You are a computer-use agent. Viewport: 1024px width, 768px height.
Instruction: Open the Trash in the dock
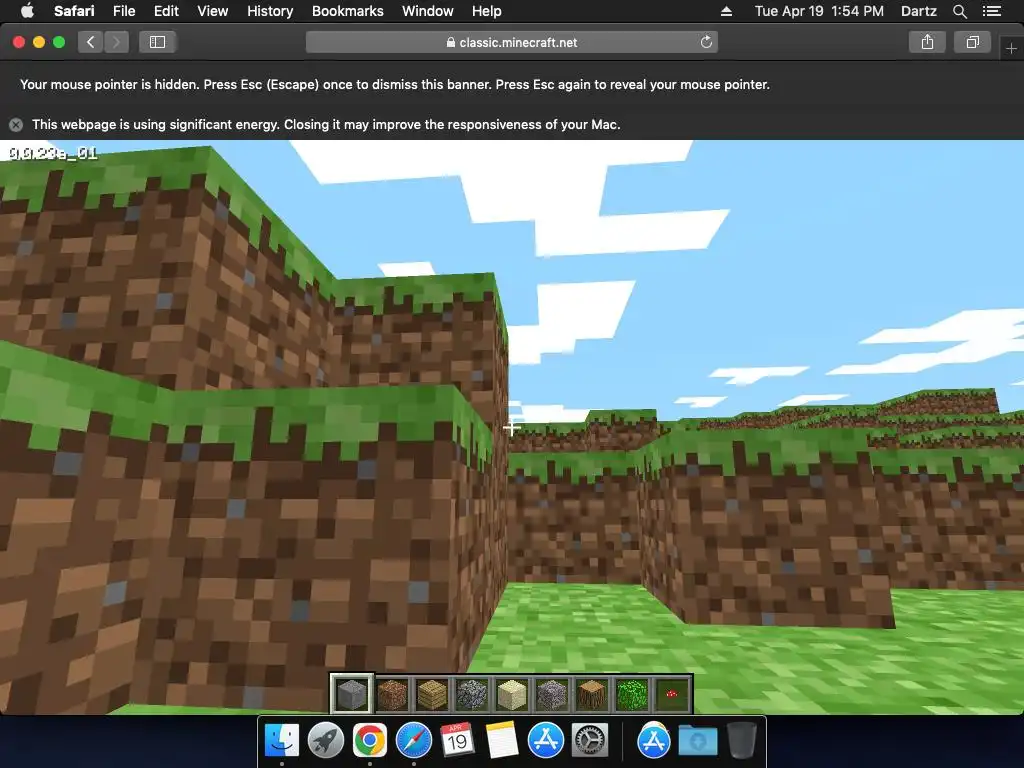tap(742, 741)
